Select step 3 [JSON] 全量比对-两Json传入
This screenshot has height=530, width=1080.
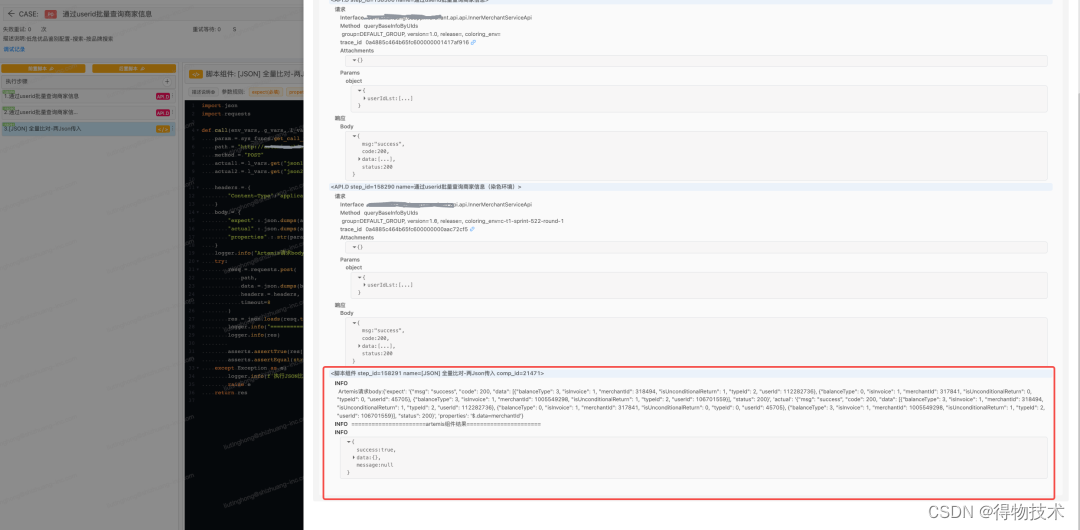click(87, 128)
